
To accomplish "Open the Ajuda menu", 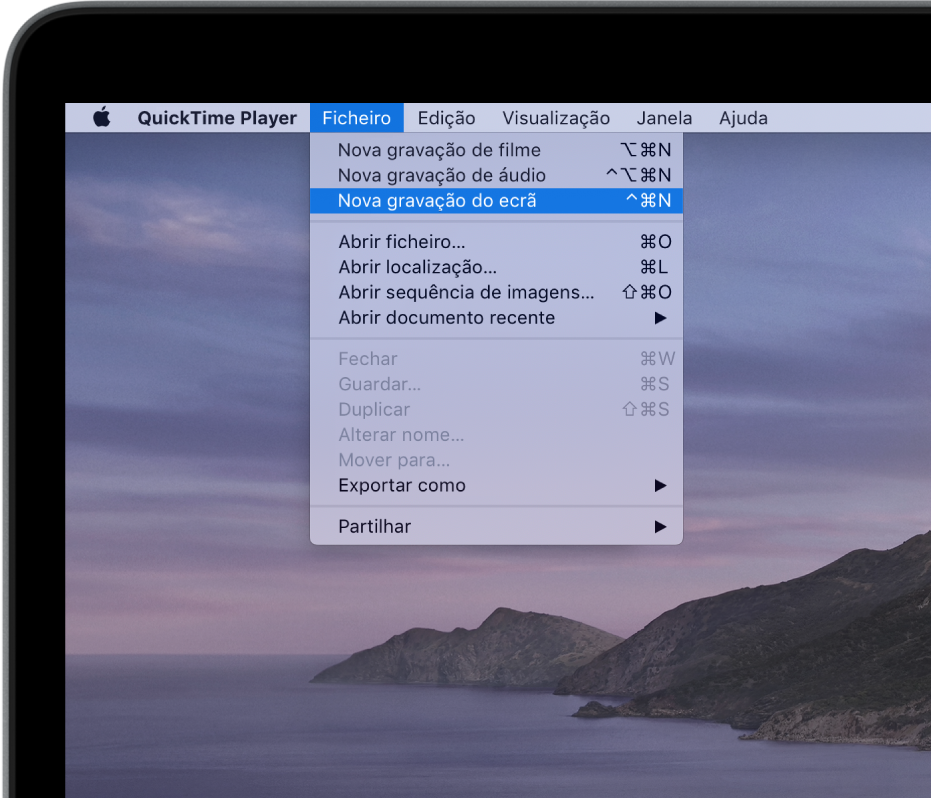I will 743,118.
